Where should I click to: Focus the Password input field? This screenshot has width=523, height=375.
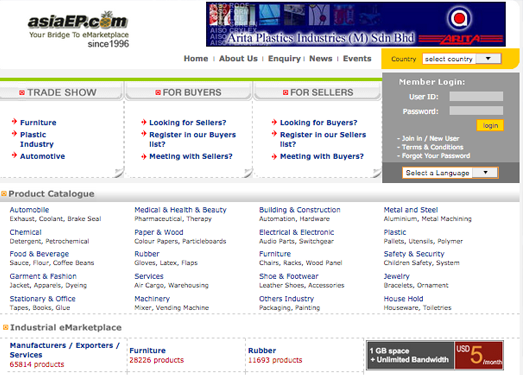[476, 110]
